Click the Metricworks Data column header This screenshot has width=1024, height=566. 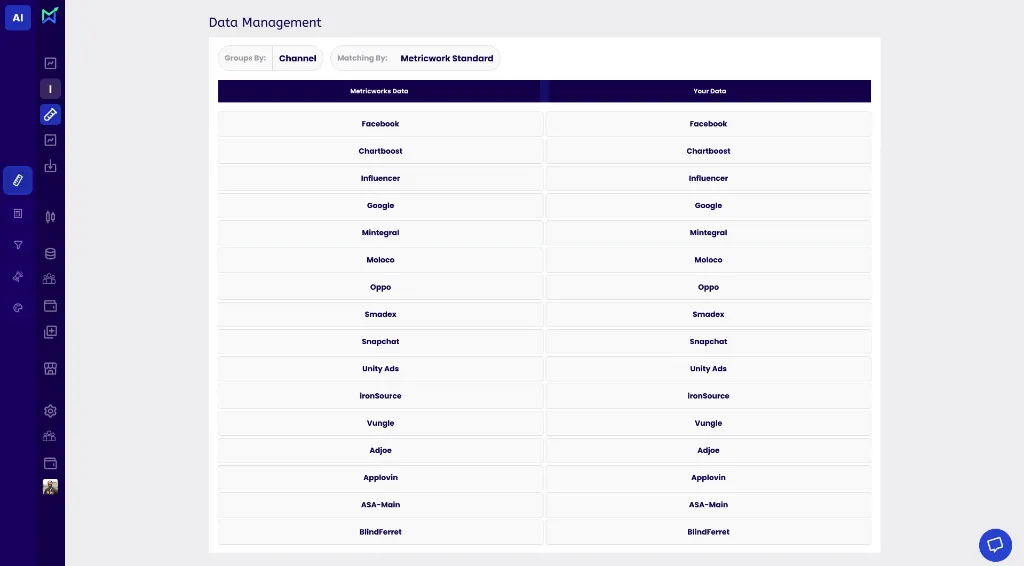[x=379, y=91]
